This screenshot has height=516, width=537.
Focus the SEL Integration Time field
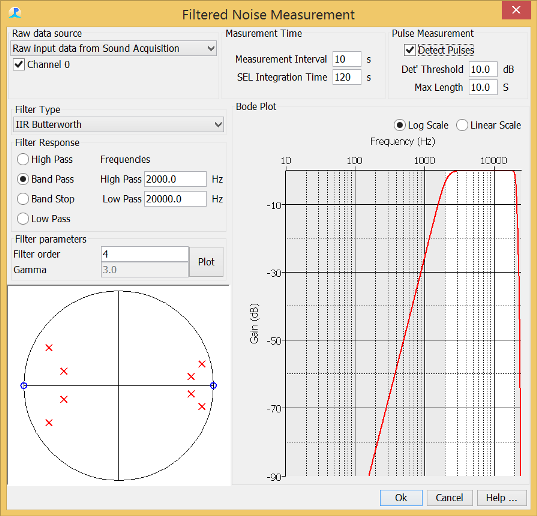point(347,77)
